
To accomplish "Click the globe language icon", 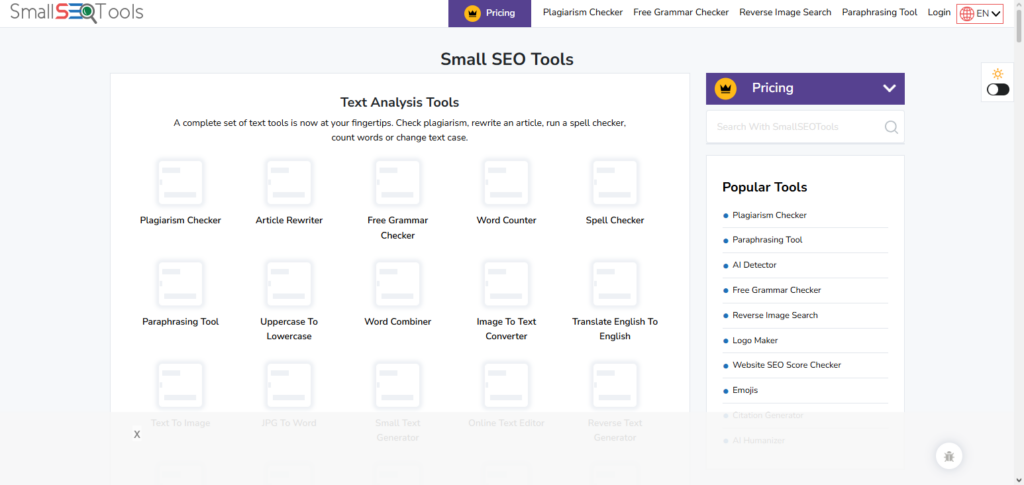I will point(967,14).
